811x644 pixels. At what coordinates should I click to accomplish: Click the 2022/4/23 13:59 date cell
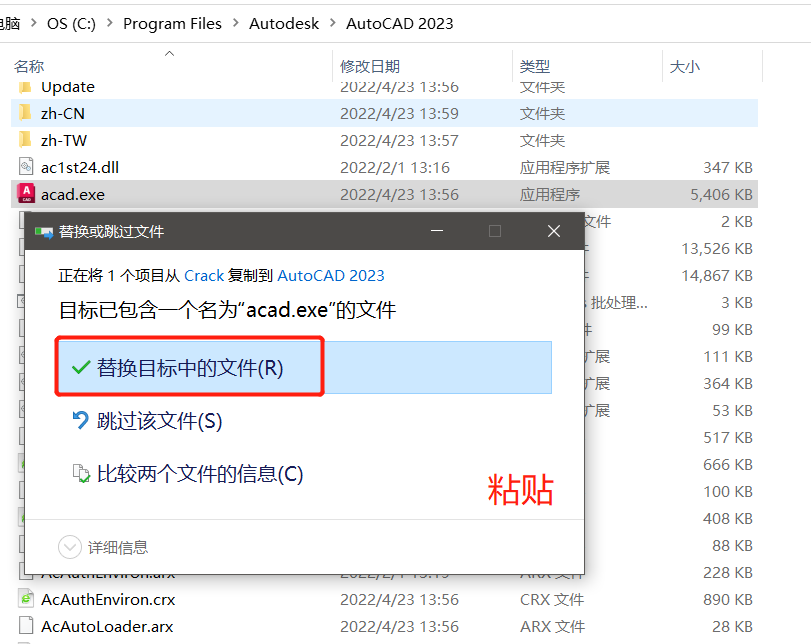399,113
